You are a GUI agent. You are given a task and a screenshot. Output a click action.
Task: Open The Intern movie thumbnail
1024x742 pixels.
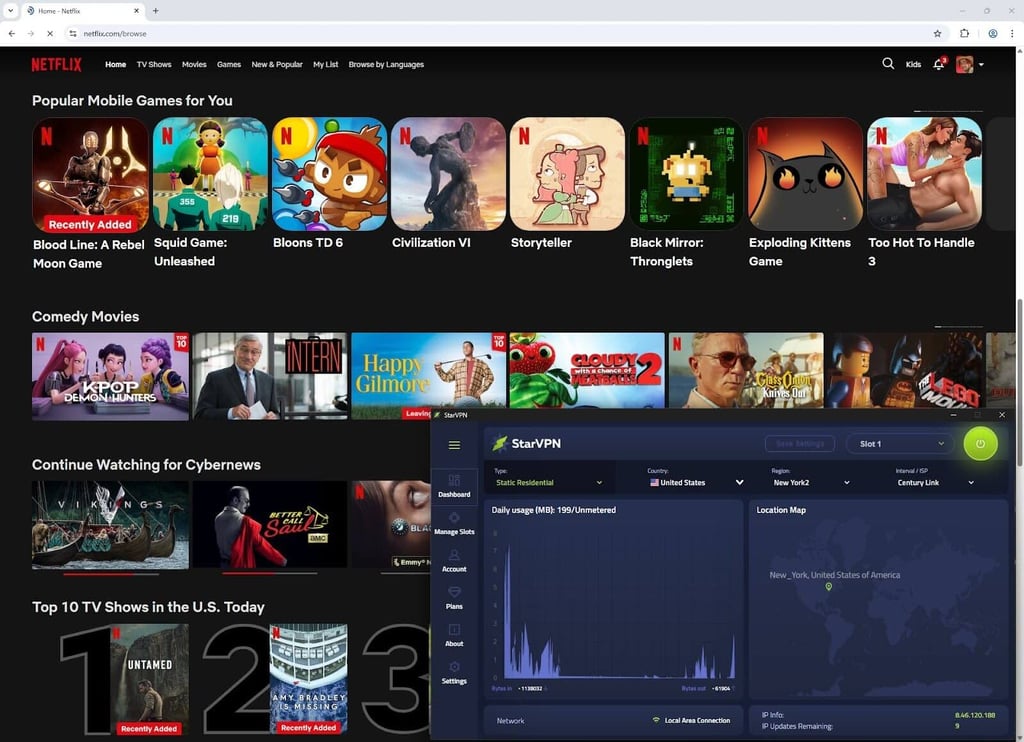pyautogui.click(x=270, y=376)
